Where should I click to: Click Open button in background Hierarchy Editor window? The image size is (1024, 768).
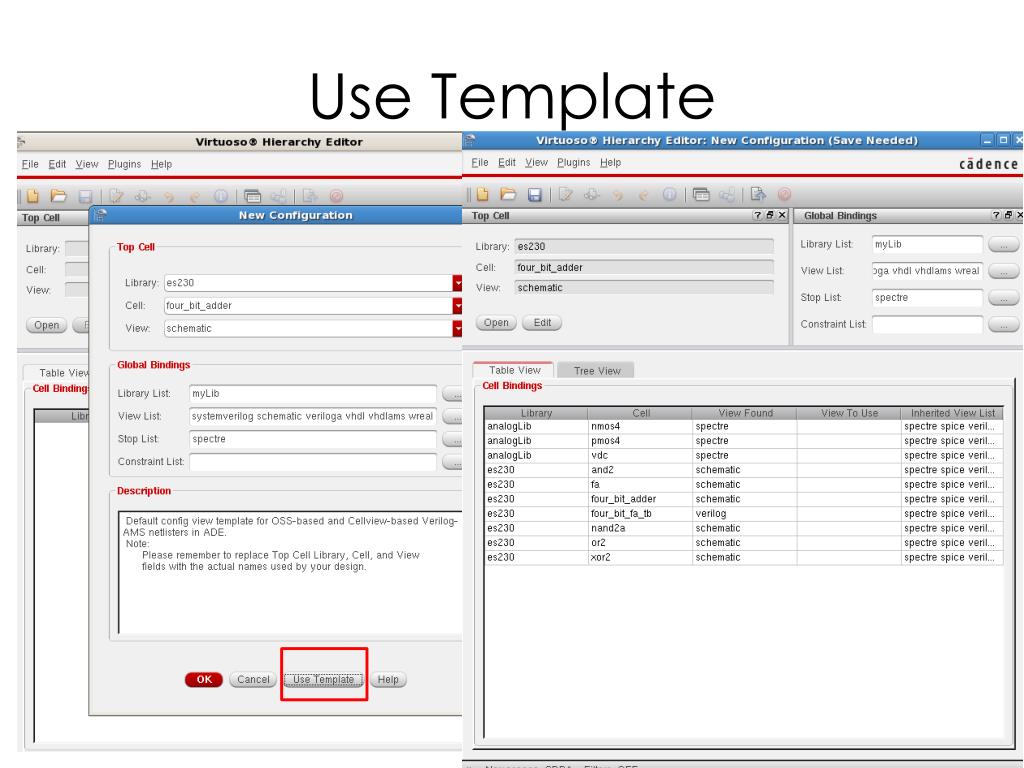pos(46,325)
